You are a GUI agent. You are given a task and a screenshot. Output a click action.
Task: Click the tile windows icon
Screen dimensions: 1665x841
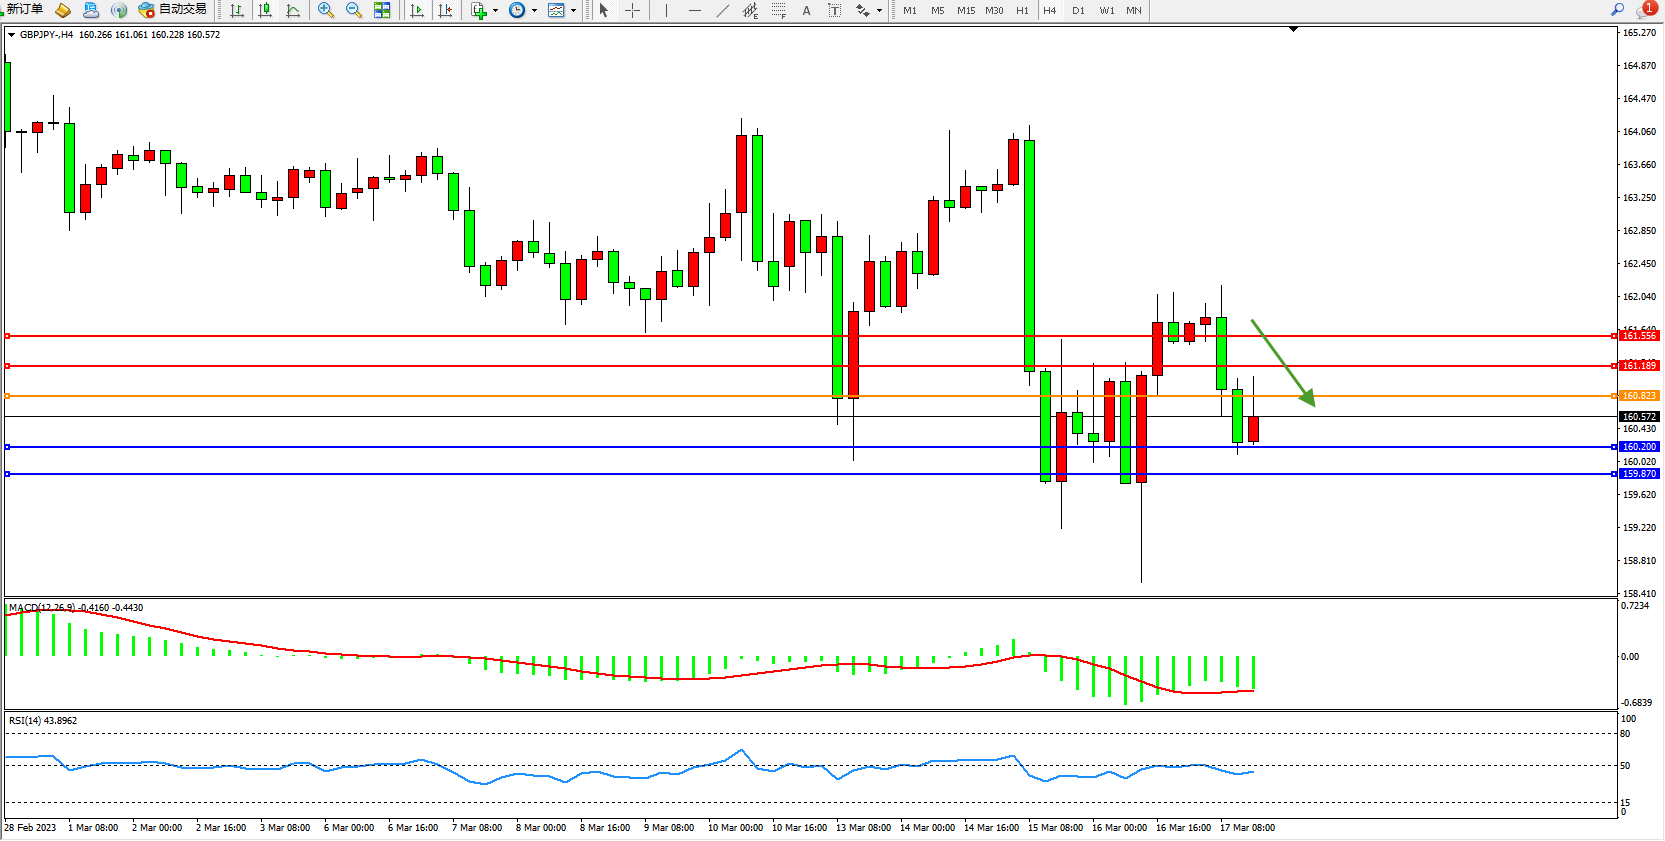pyautogui.click(x=382, y=10)
